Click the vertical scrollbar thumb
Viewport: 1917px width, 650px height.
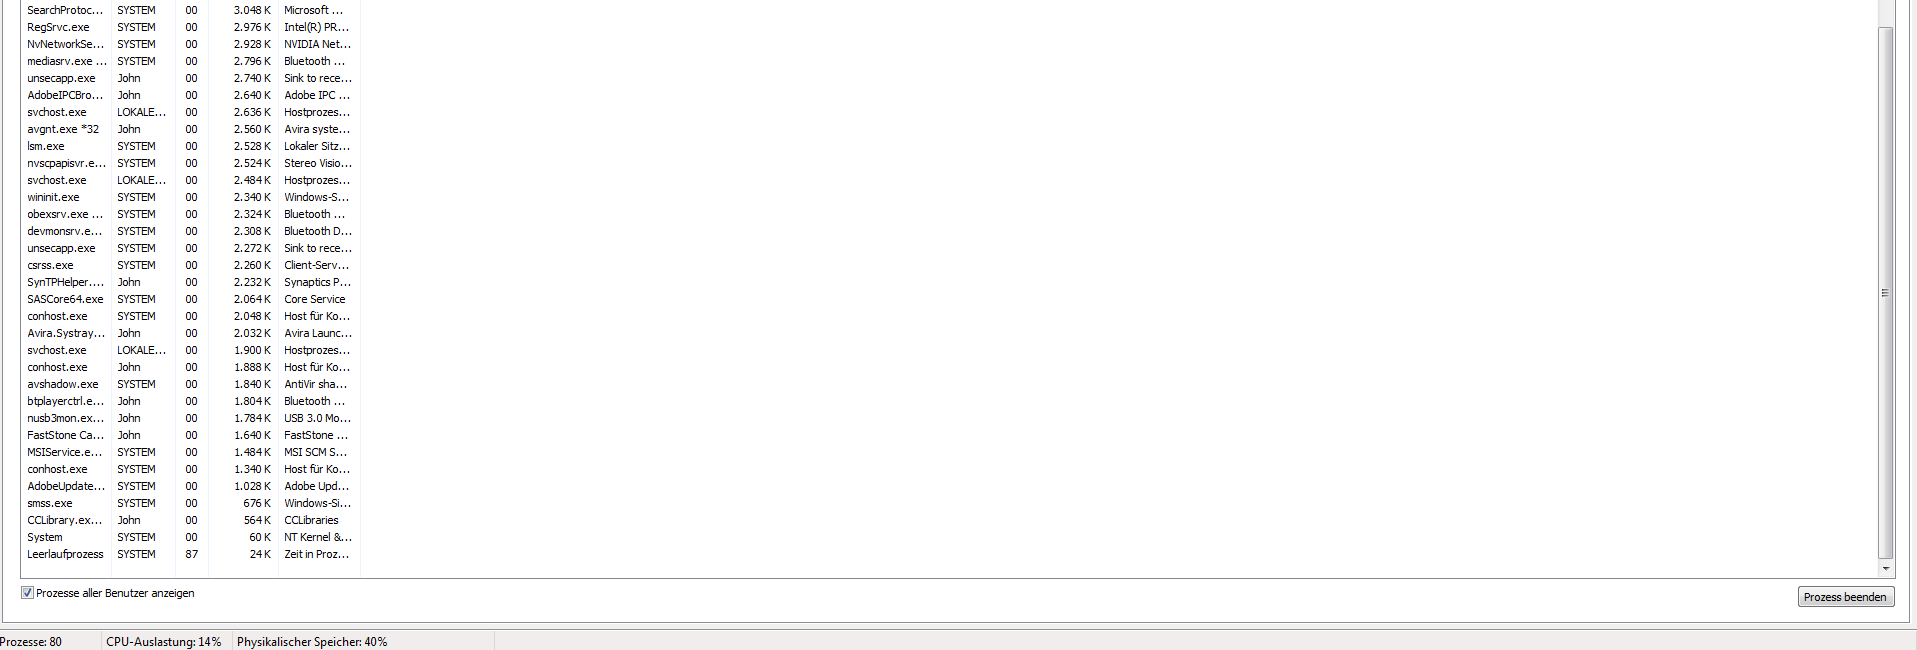1886,292
